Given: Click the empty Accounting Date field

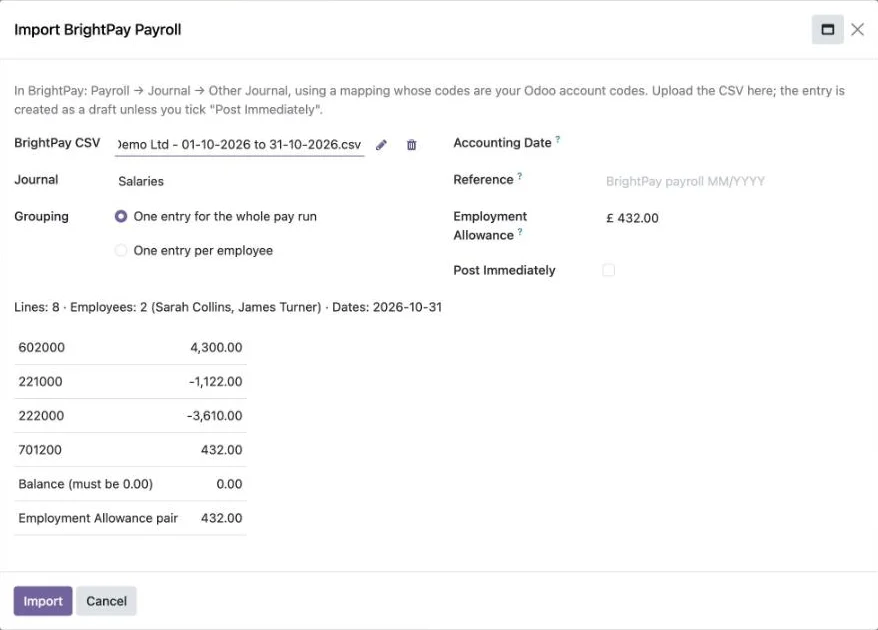Looking at the screenshot, I should coord(734,143).
